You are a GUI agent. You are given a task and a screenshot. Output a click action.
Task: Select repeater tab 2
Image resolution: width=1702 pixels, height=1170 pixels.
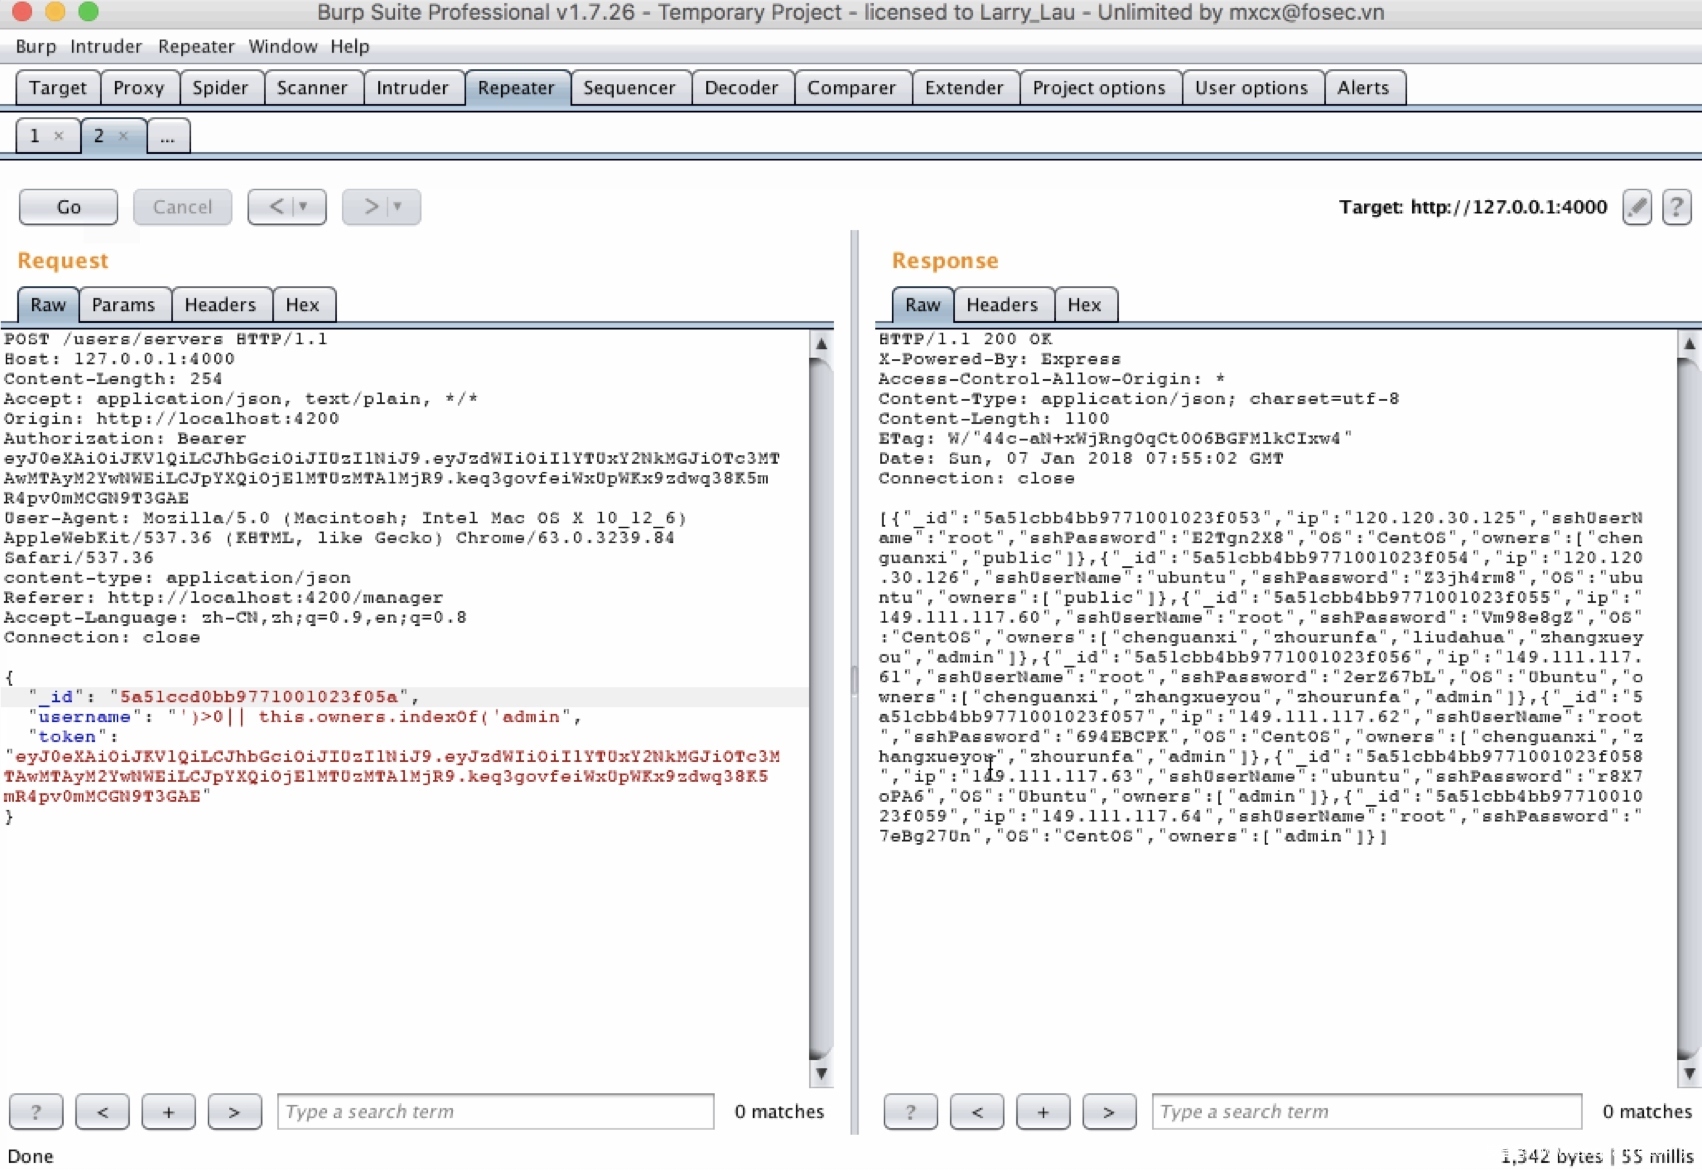[99, 136]
